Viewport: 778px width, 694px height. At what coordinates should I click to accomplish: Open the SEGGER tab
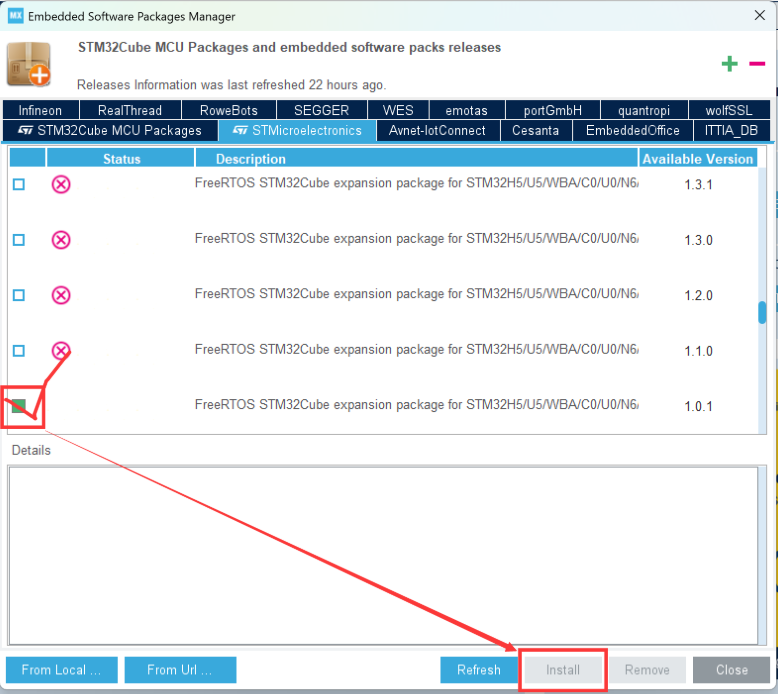click(322, 110)
